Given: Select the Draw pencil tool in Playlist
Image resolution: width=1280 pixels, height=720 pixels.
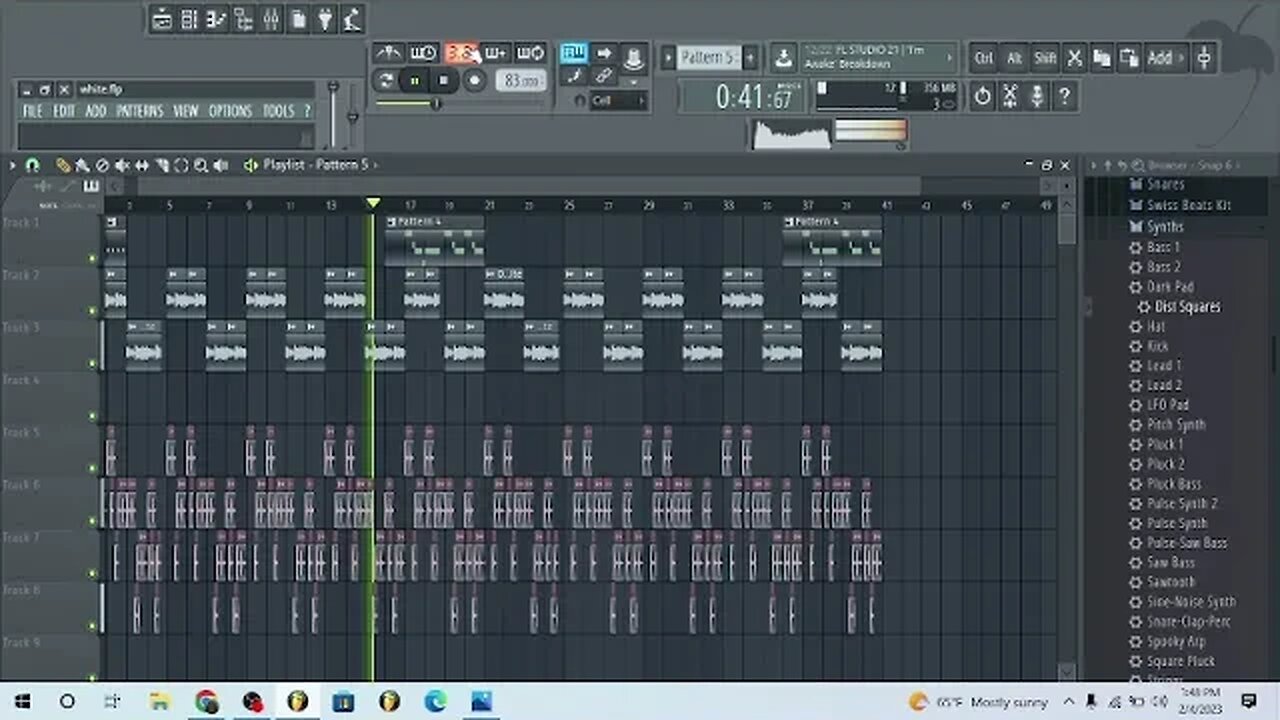Looking at the screenshot, I should point(63,165).
